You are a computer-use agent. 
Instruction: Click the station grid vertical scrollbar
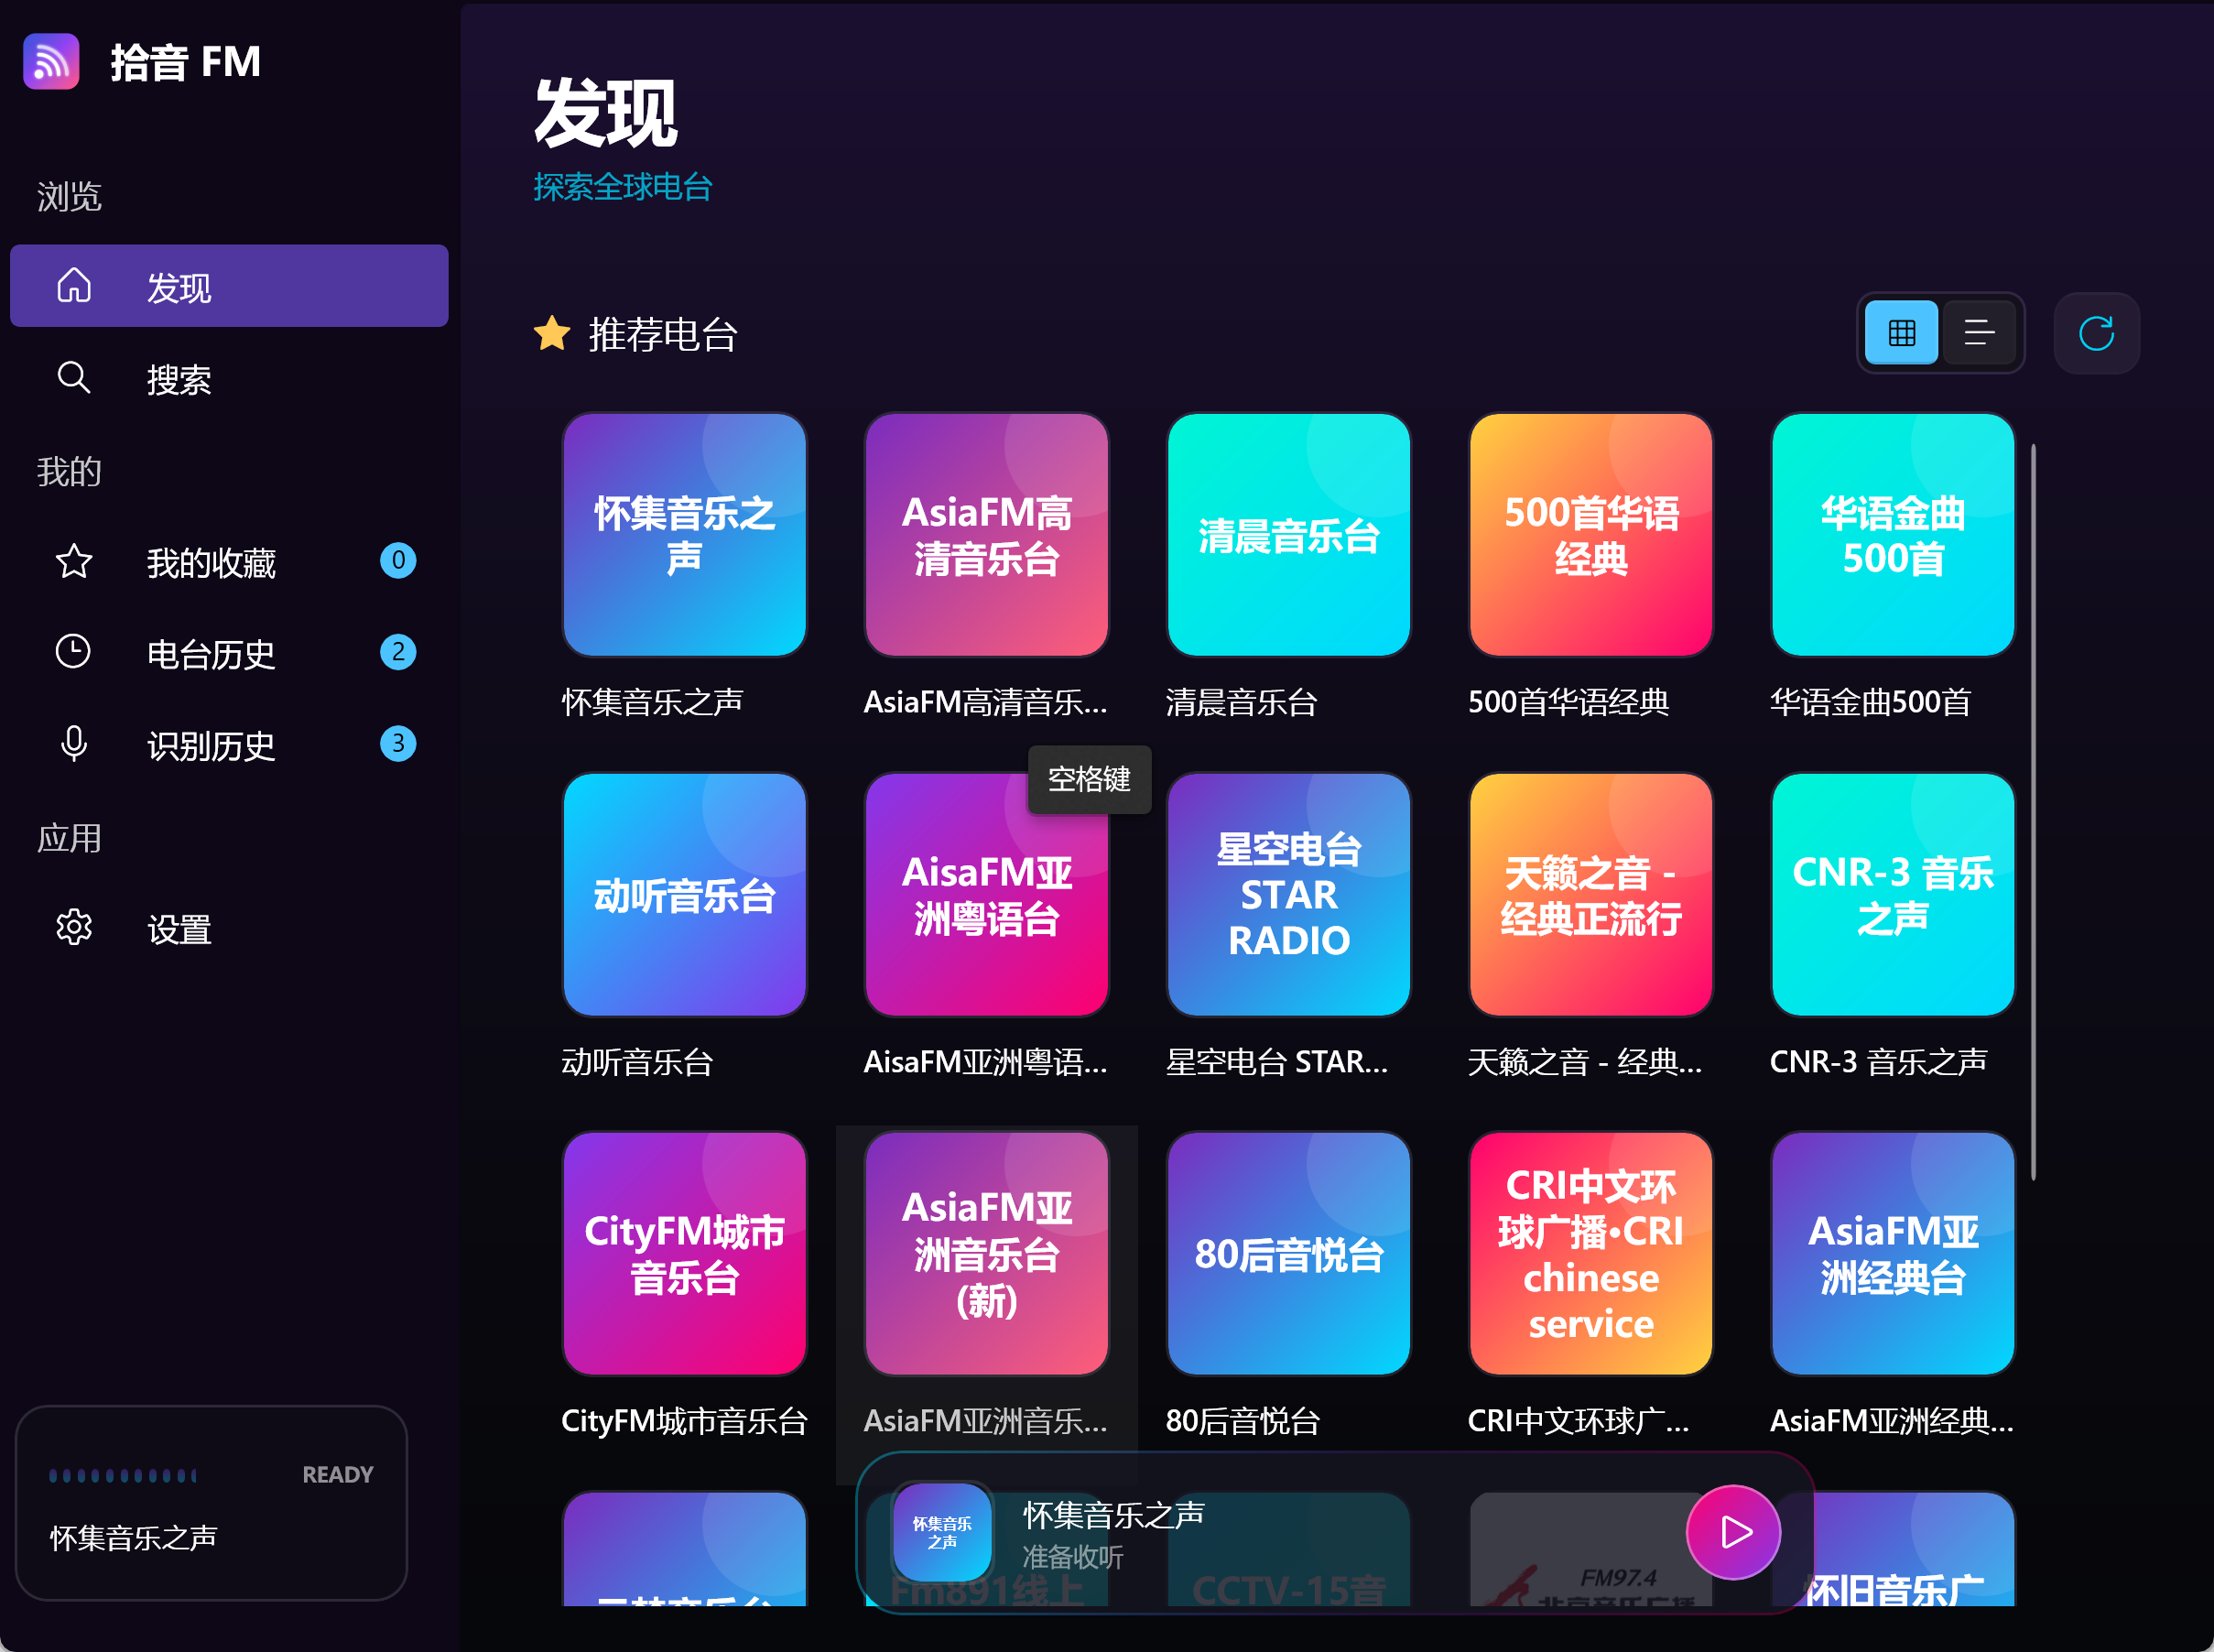click(x=2033, y=812)
